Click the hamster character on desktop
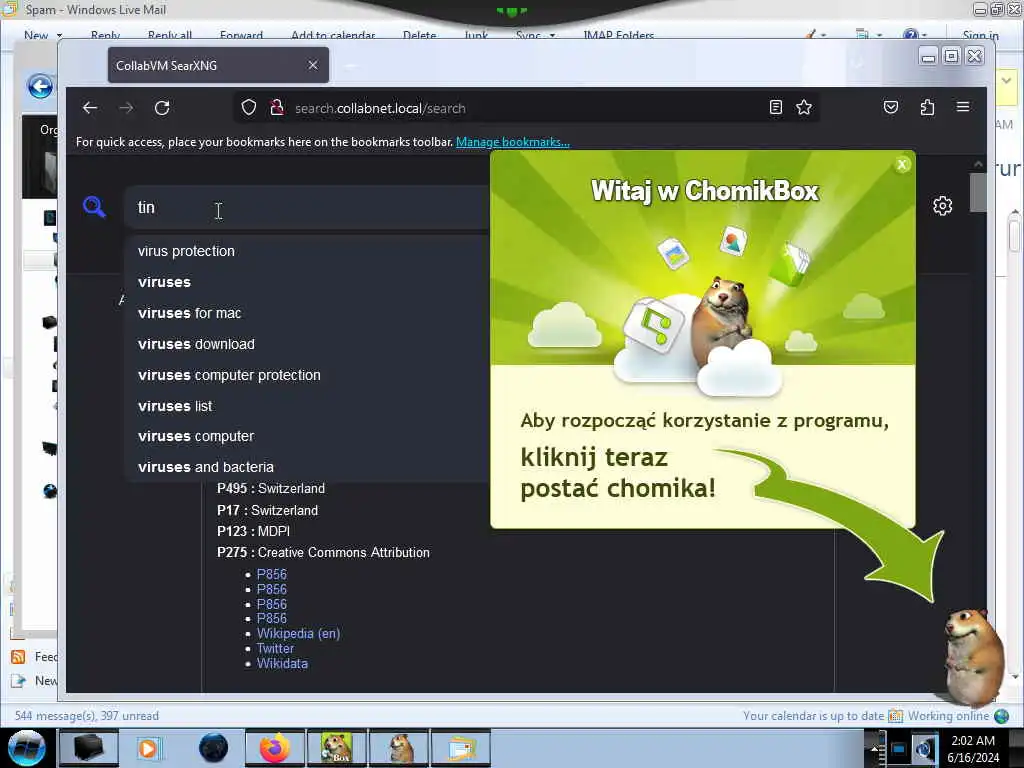This screenshot has width=1024, height=768. pyautogui.click(x=974, y=656)
